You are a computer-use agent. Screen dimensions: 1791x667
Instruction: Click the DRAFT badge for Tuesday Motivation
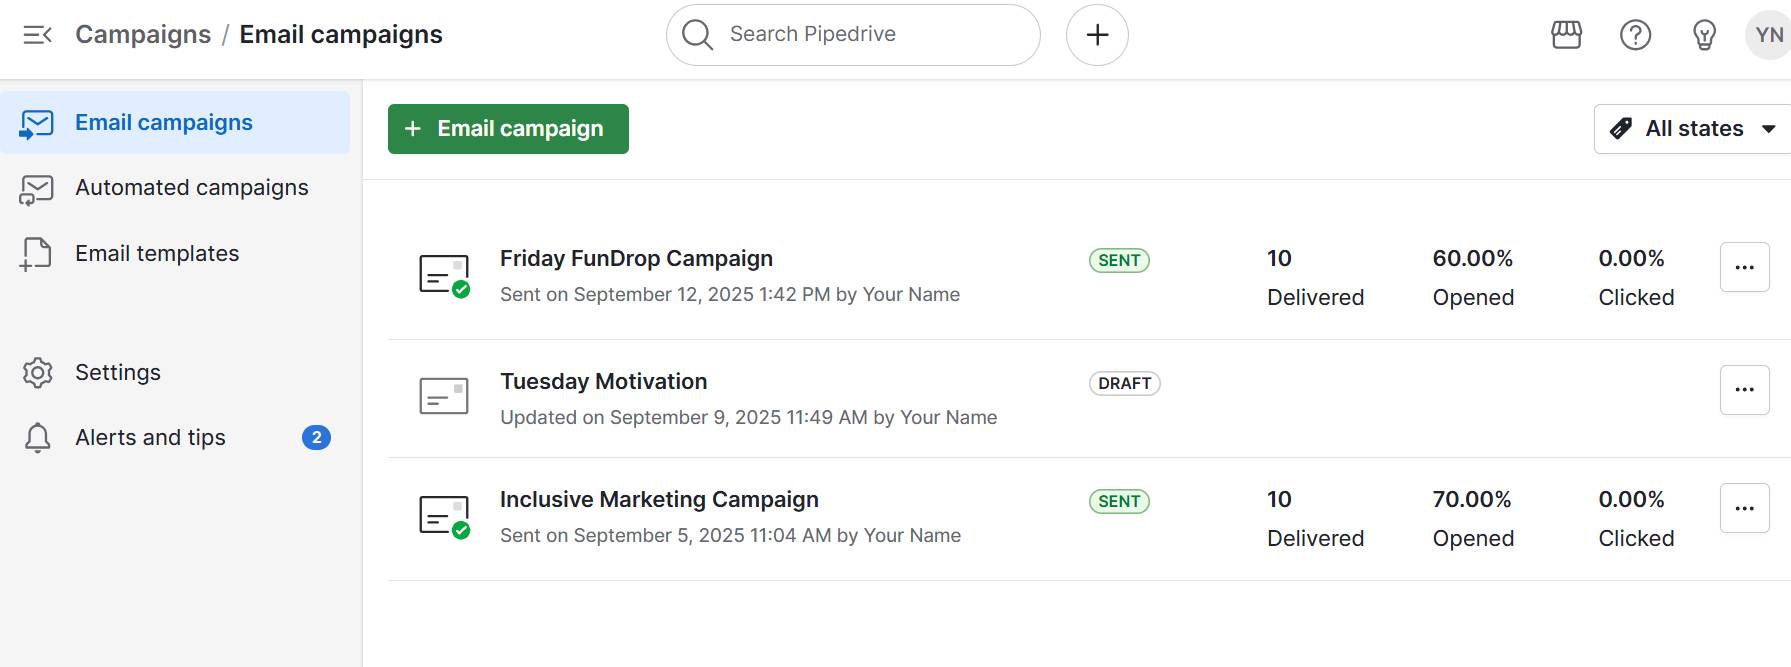pos(1124,383)
